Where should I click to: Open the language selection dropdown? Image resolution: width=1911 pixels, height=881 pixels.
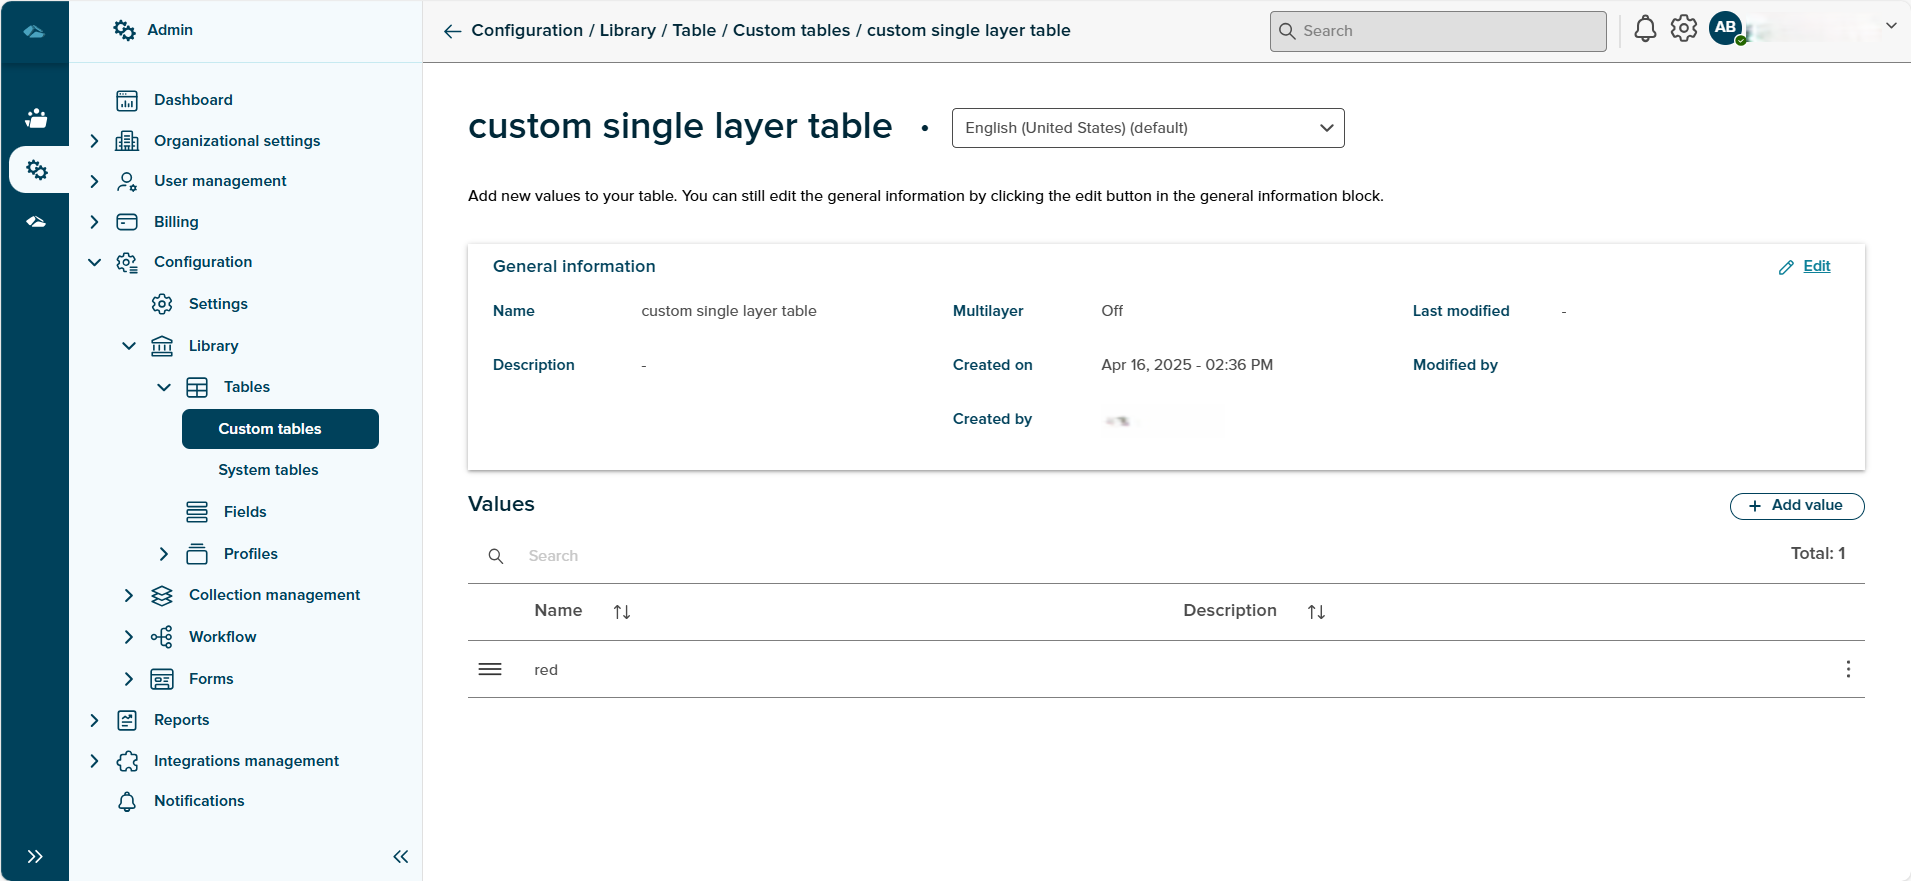tap(1147, 128)
